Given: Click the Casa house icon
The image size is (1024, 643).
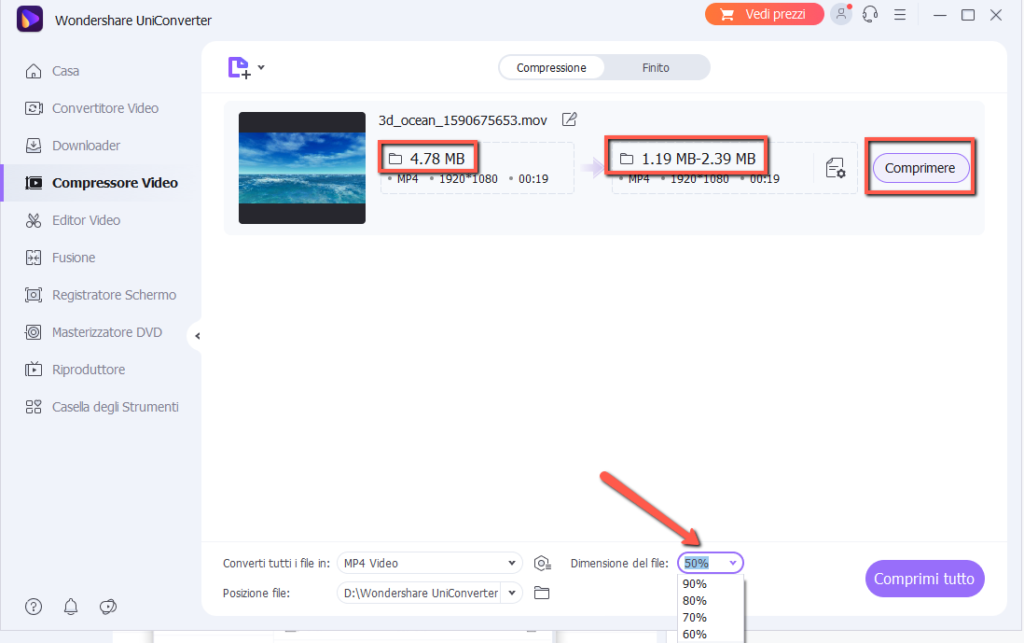Looking at the screenshot, I should (x=33, y=71).
